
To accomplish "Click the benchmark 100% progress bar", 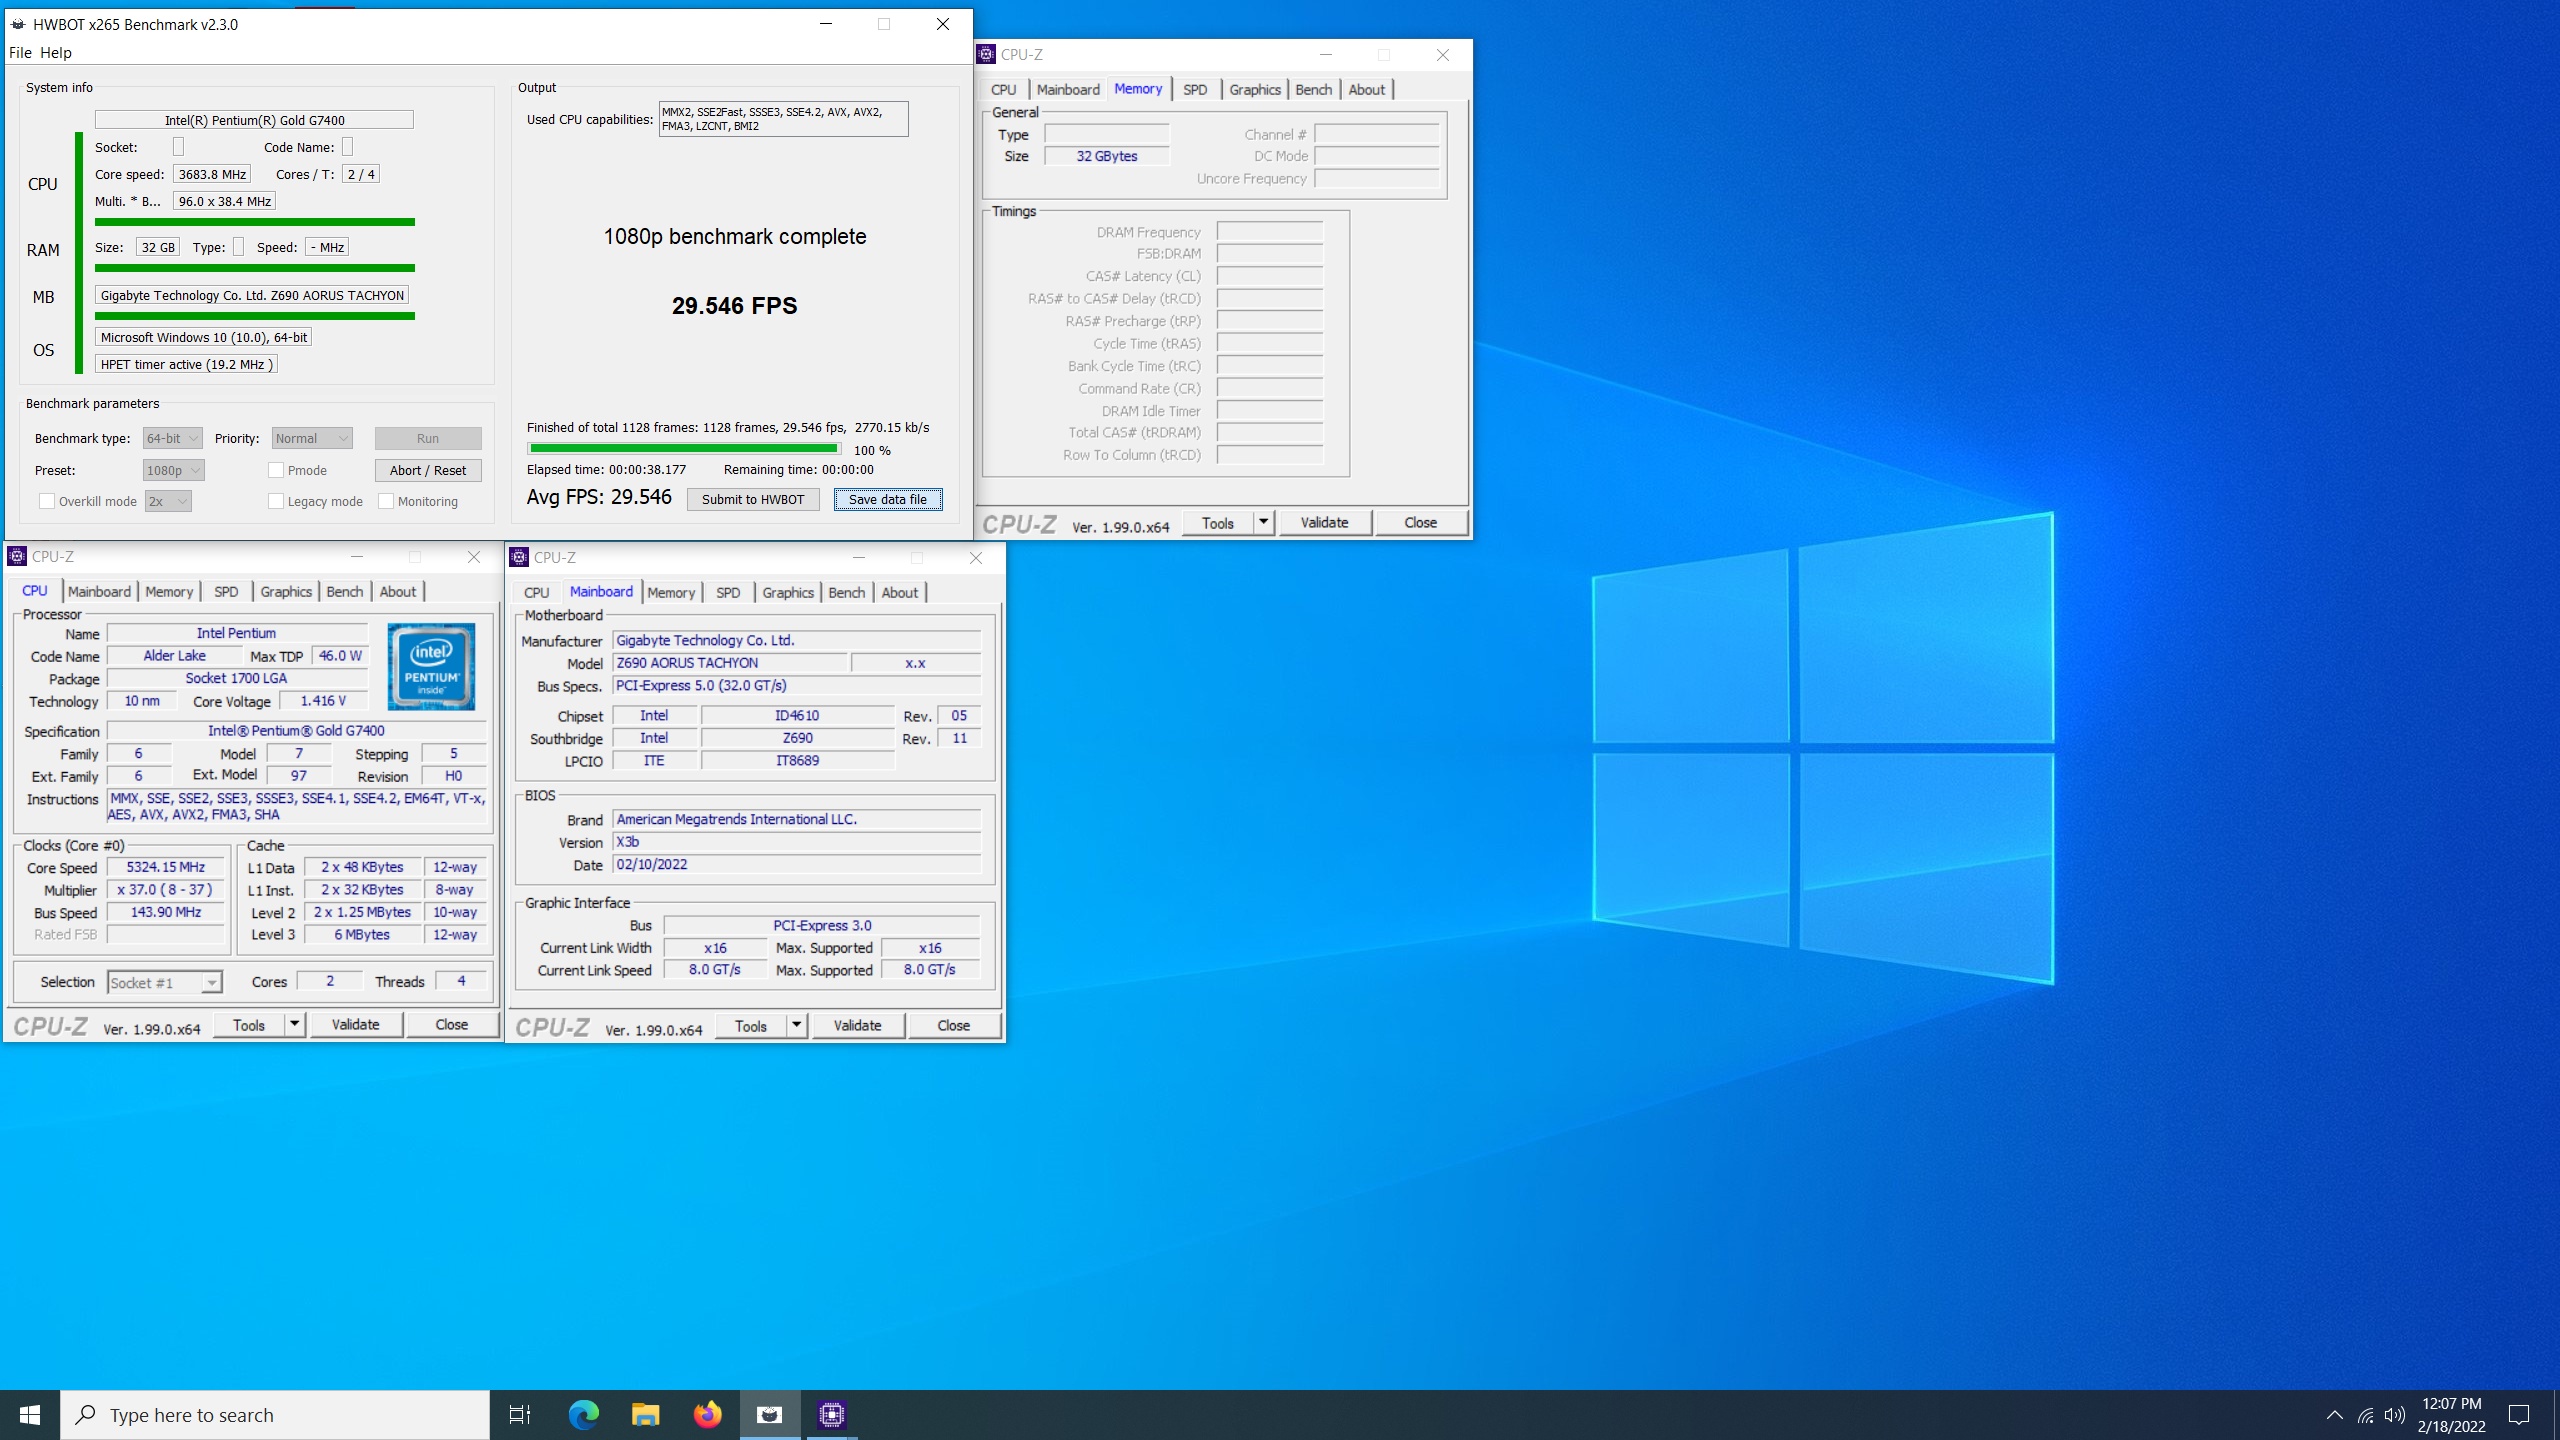I will [684, 449].
